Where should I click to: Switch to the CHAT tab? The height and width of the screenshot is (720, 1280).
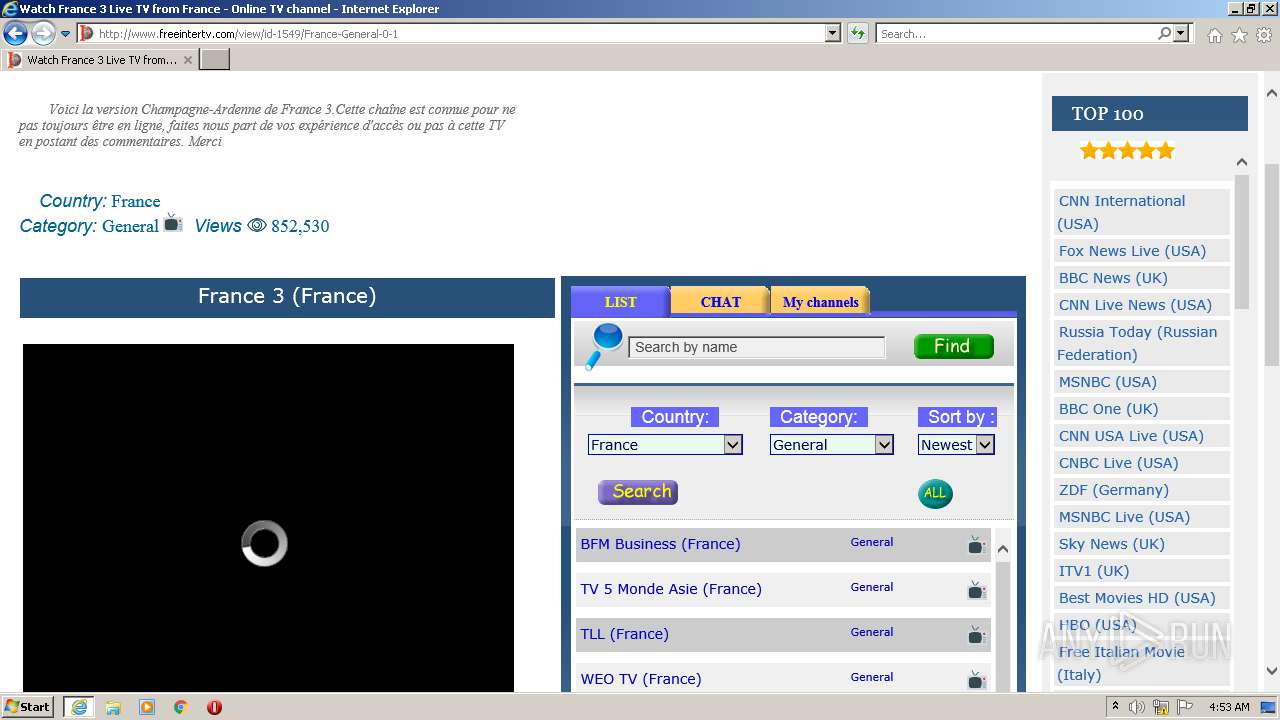point(720,302)
